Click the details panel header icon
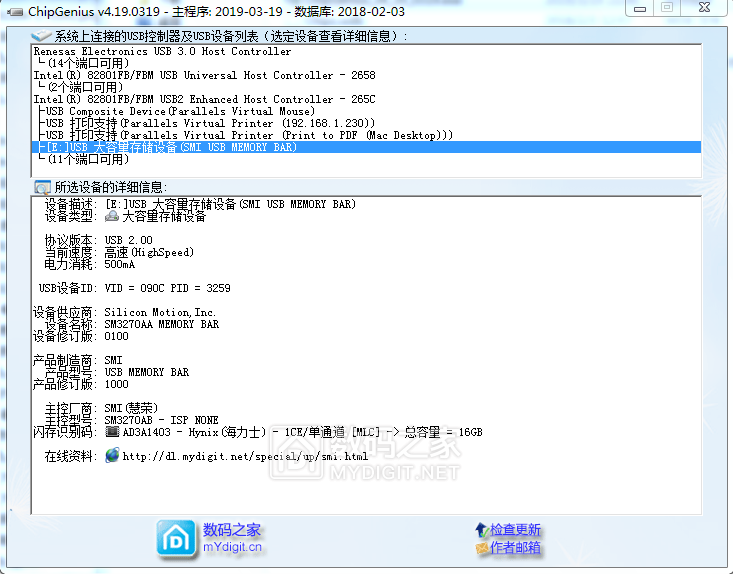The height and width of the screenshot is (574, 733). (42, 187)
